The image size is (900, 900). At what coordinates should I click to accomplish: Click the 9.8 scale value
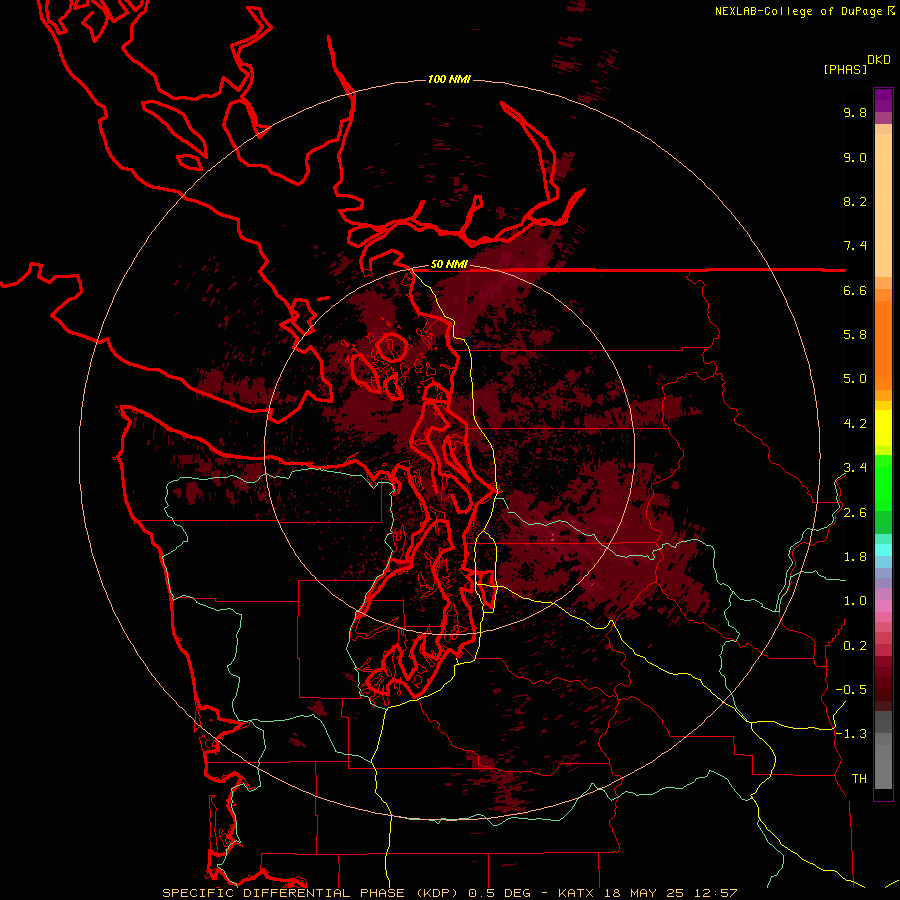[855, 112]
